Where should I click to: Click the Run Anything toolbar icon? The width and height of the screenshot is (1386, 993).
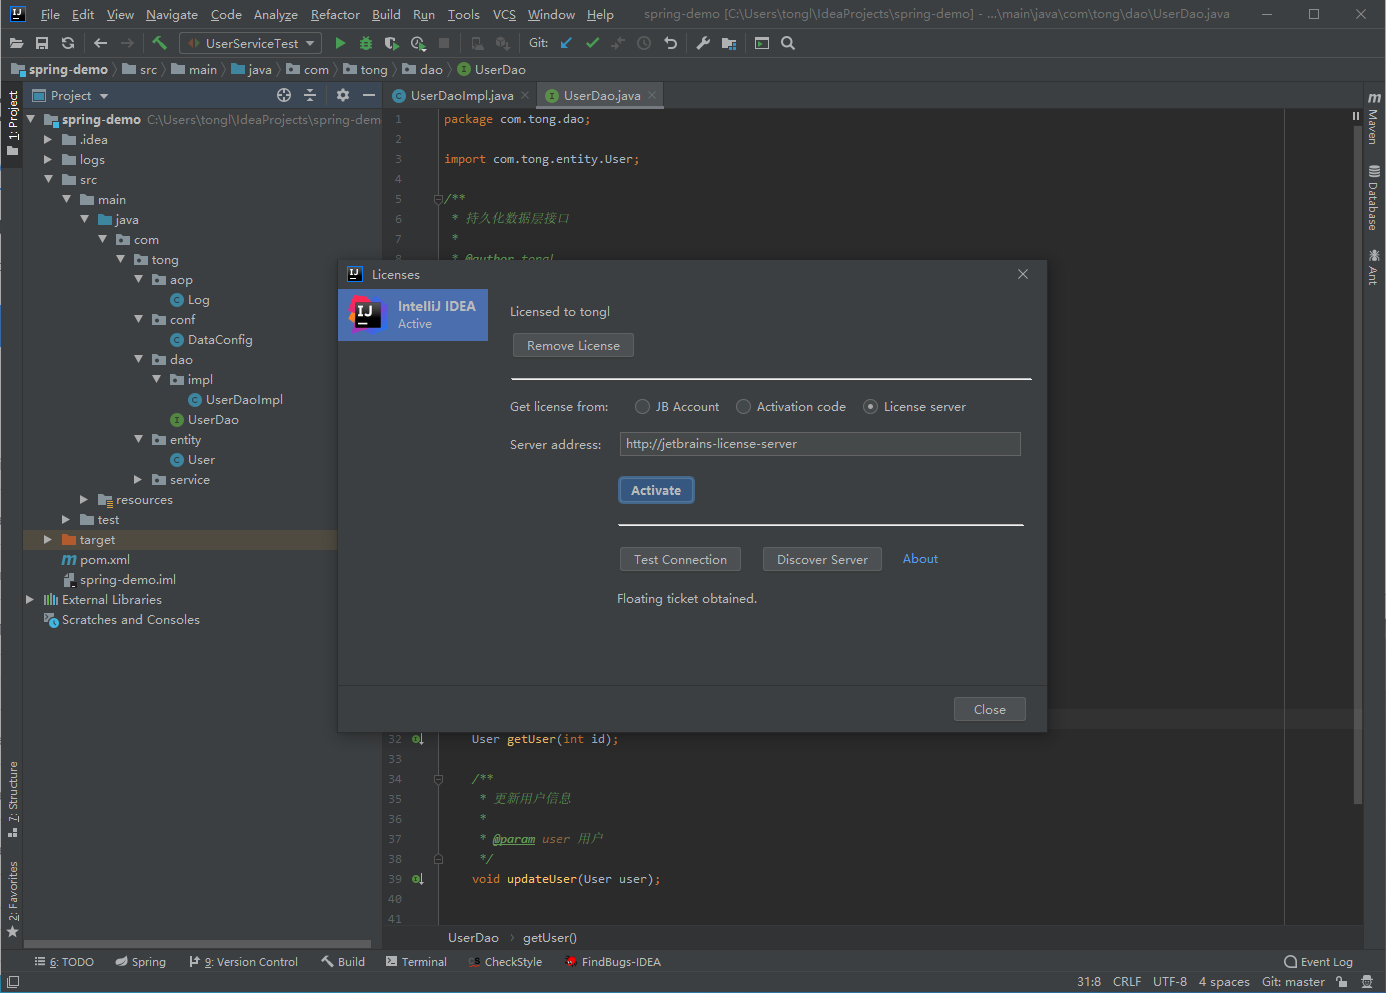[762, 43]
